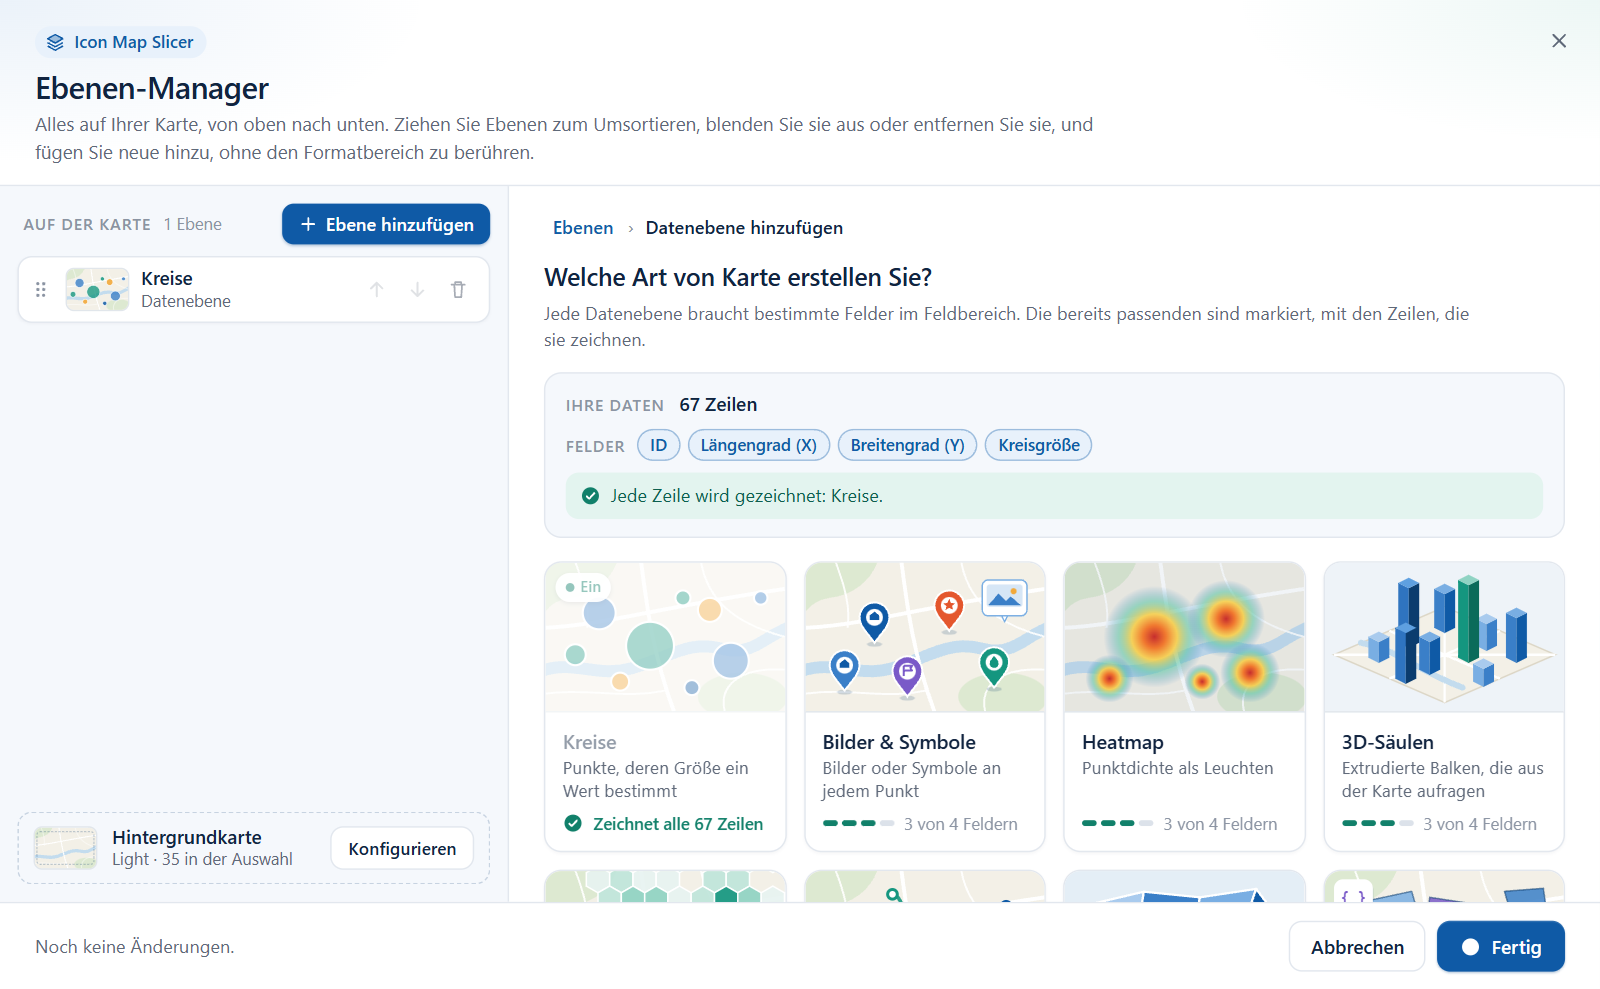Screen dimensions: 1600x989
Task: Click the drag handle of the Kreise layer
Action: (x=41, y=290)
